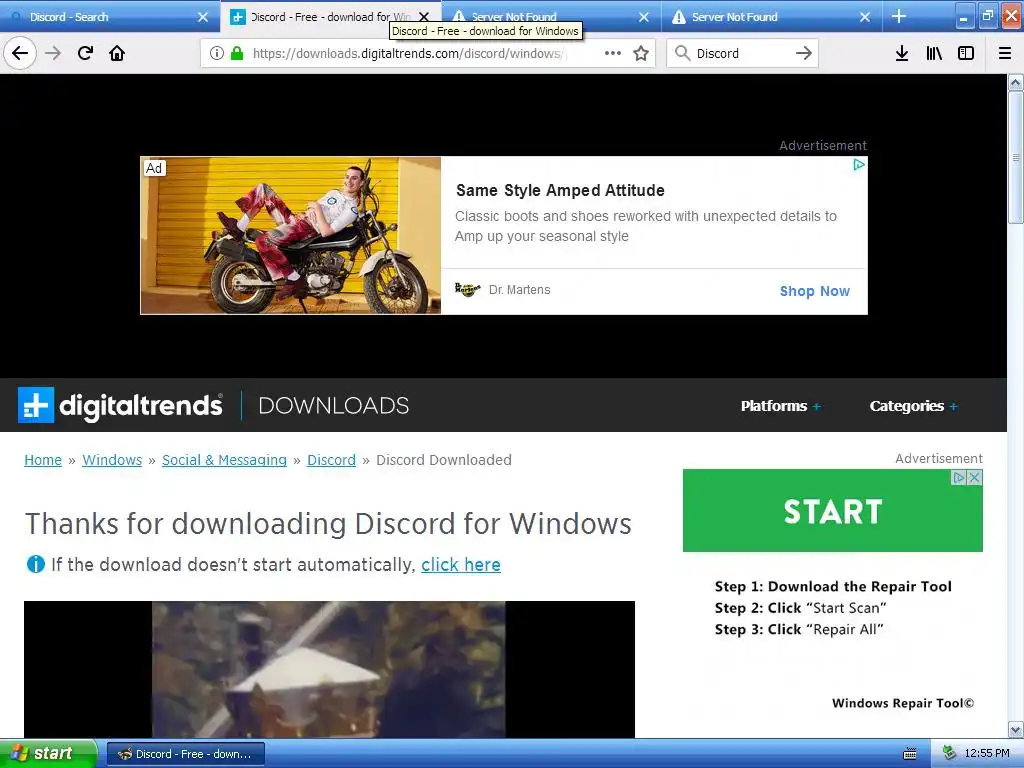The width and height of the screenshot is (1024, 768).
Task: Click the DOWNLOADS header label
Action: 334,406
